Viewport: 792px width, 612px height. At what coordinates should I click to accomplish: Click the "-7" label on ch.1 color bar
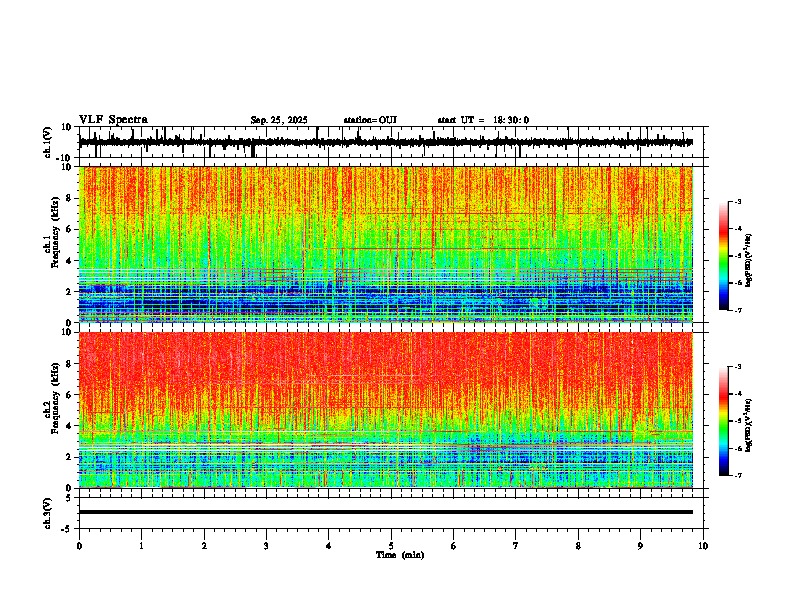pyautogui.click(x=738, y=310)
